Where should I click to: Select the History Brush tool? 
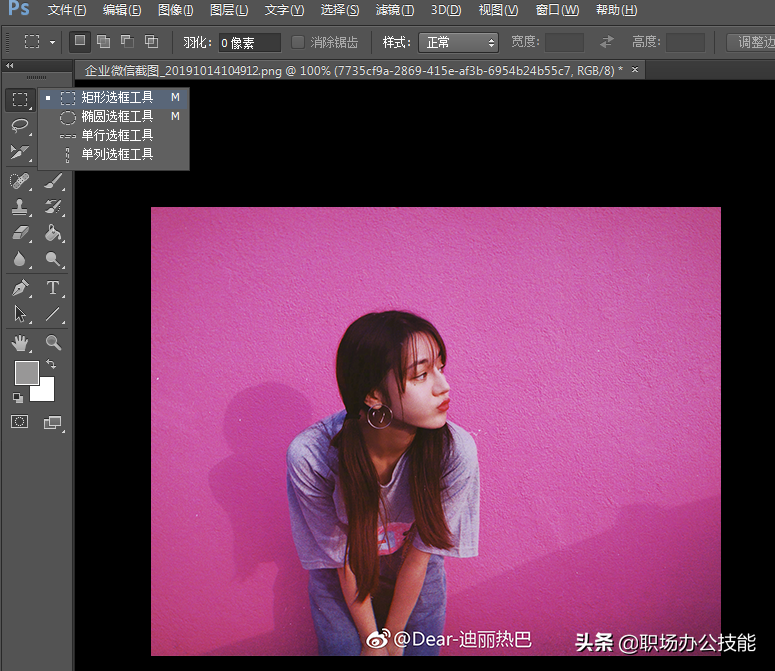click(53, 207)
